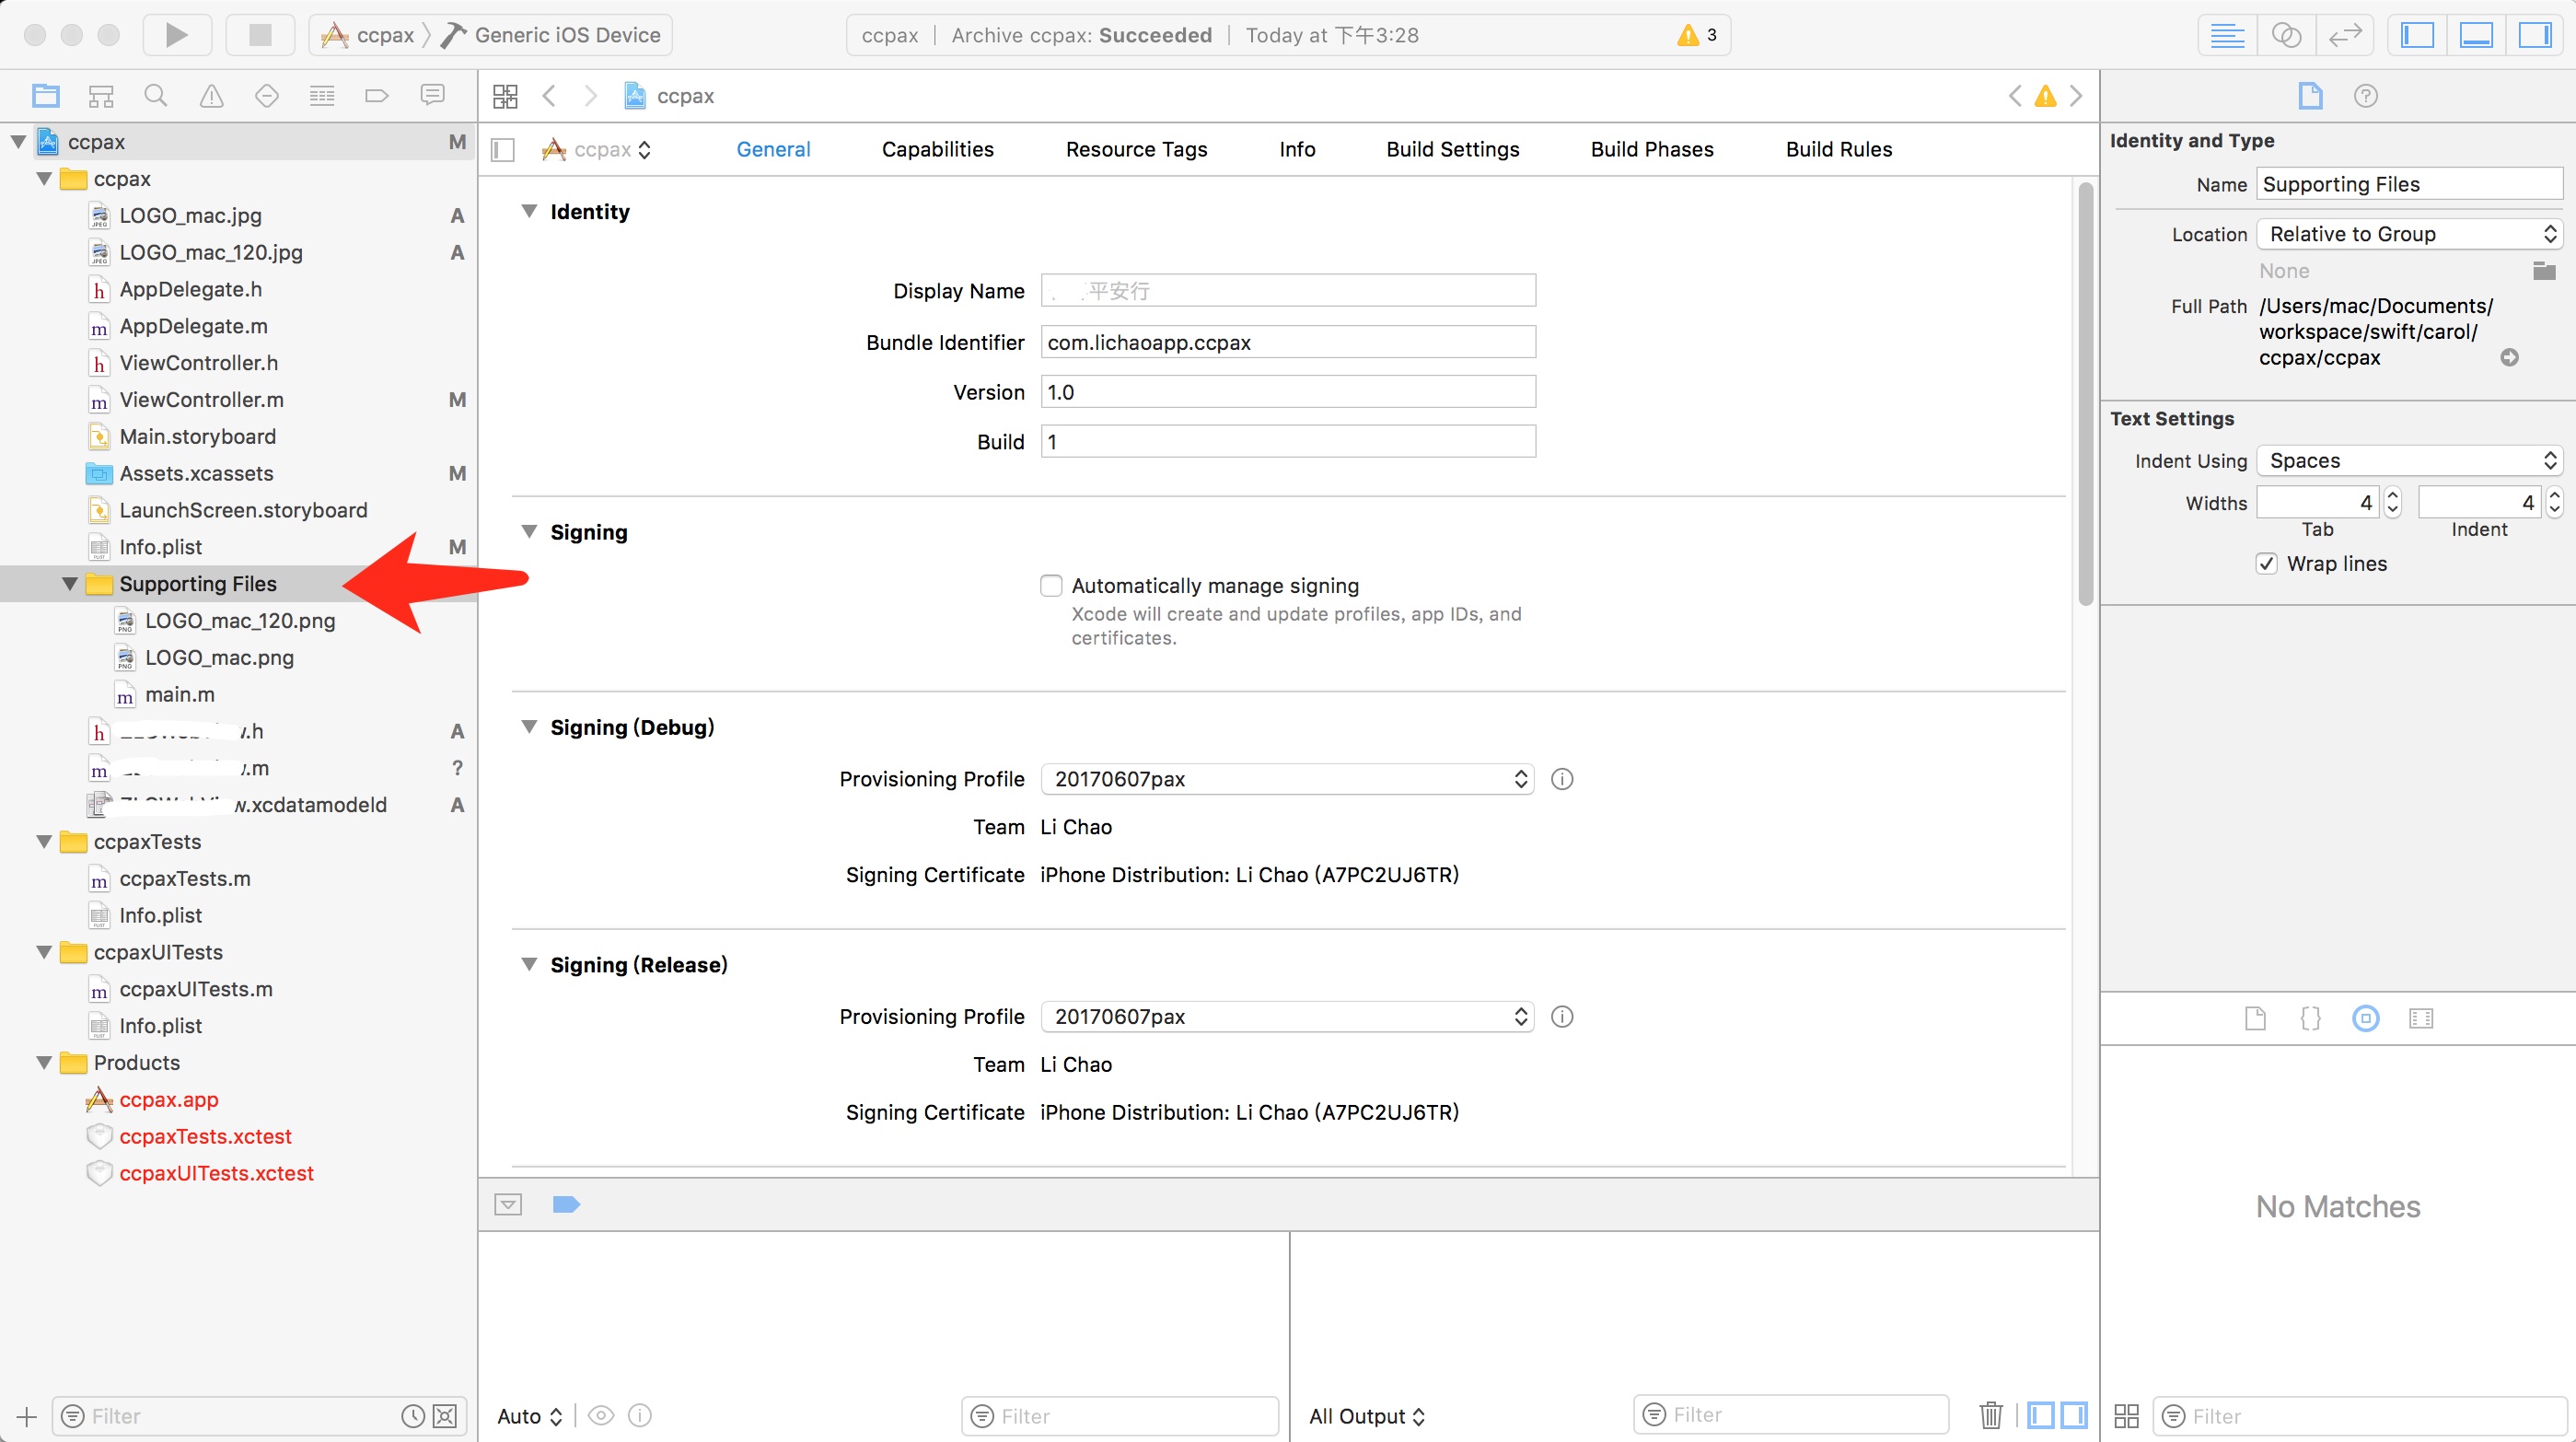
Task: Clear the console with trash icon
Action: [x=1990, y=1415]
